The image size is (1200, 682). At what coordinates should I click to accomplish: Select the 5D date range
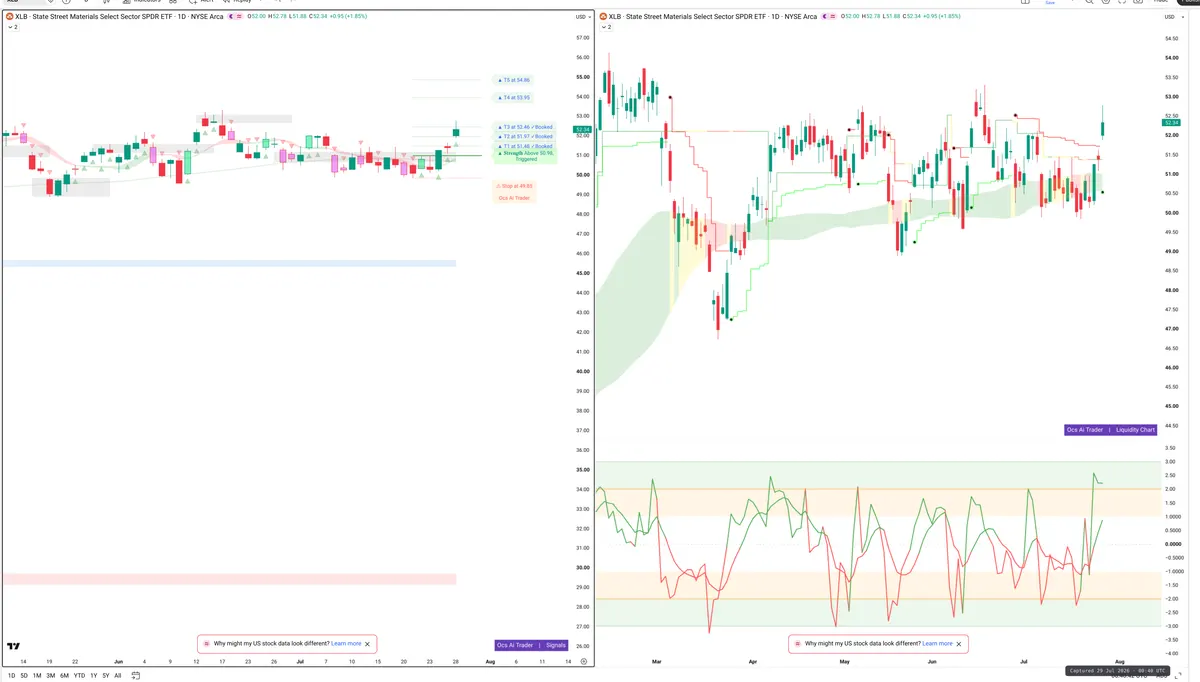click(x=24, y=676)
